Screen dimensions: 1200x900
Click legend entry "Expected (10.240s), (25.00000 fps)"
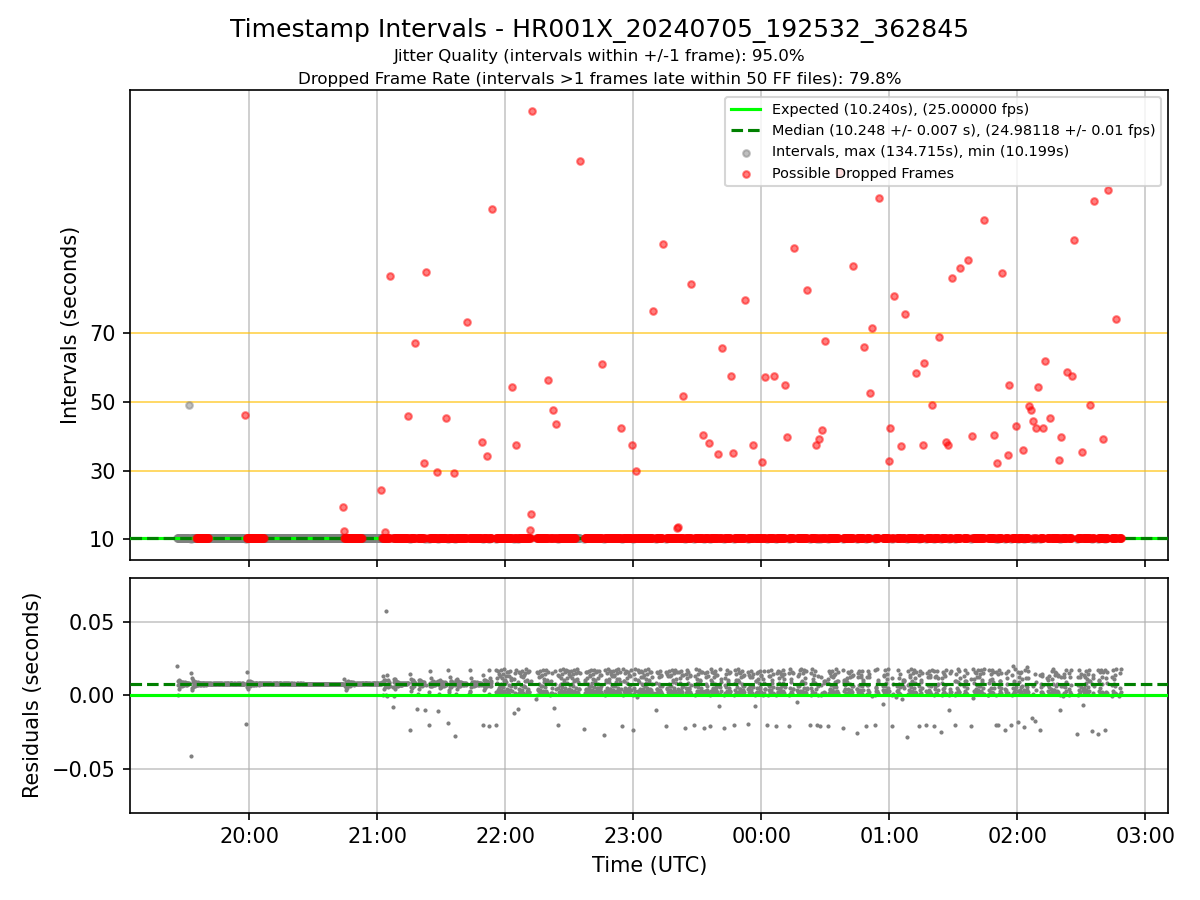(x=900, y=109)
